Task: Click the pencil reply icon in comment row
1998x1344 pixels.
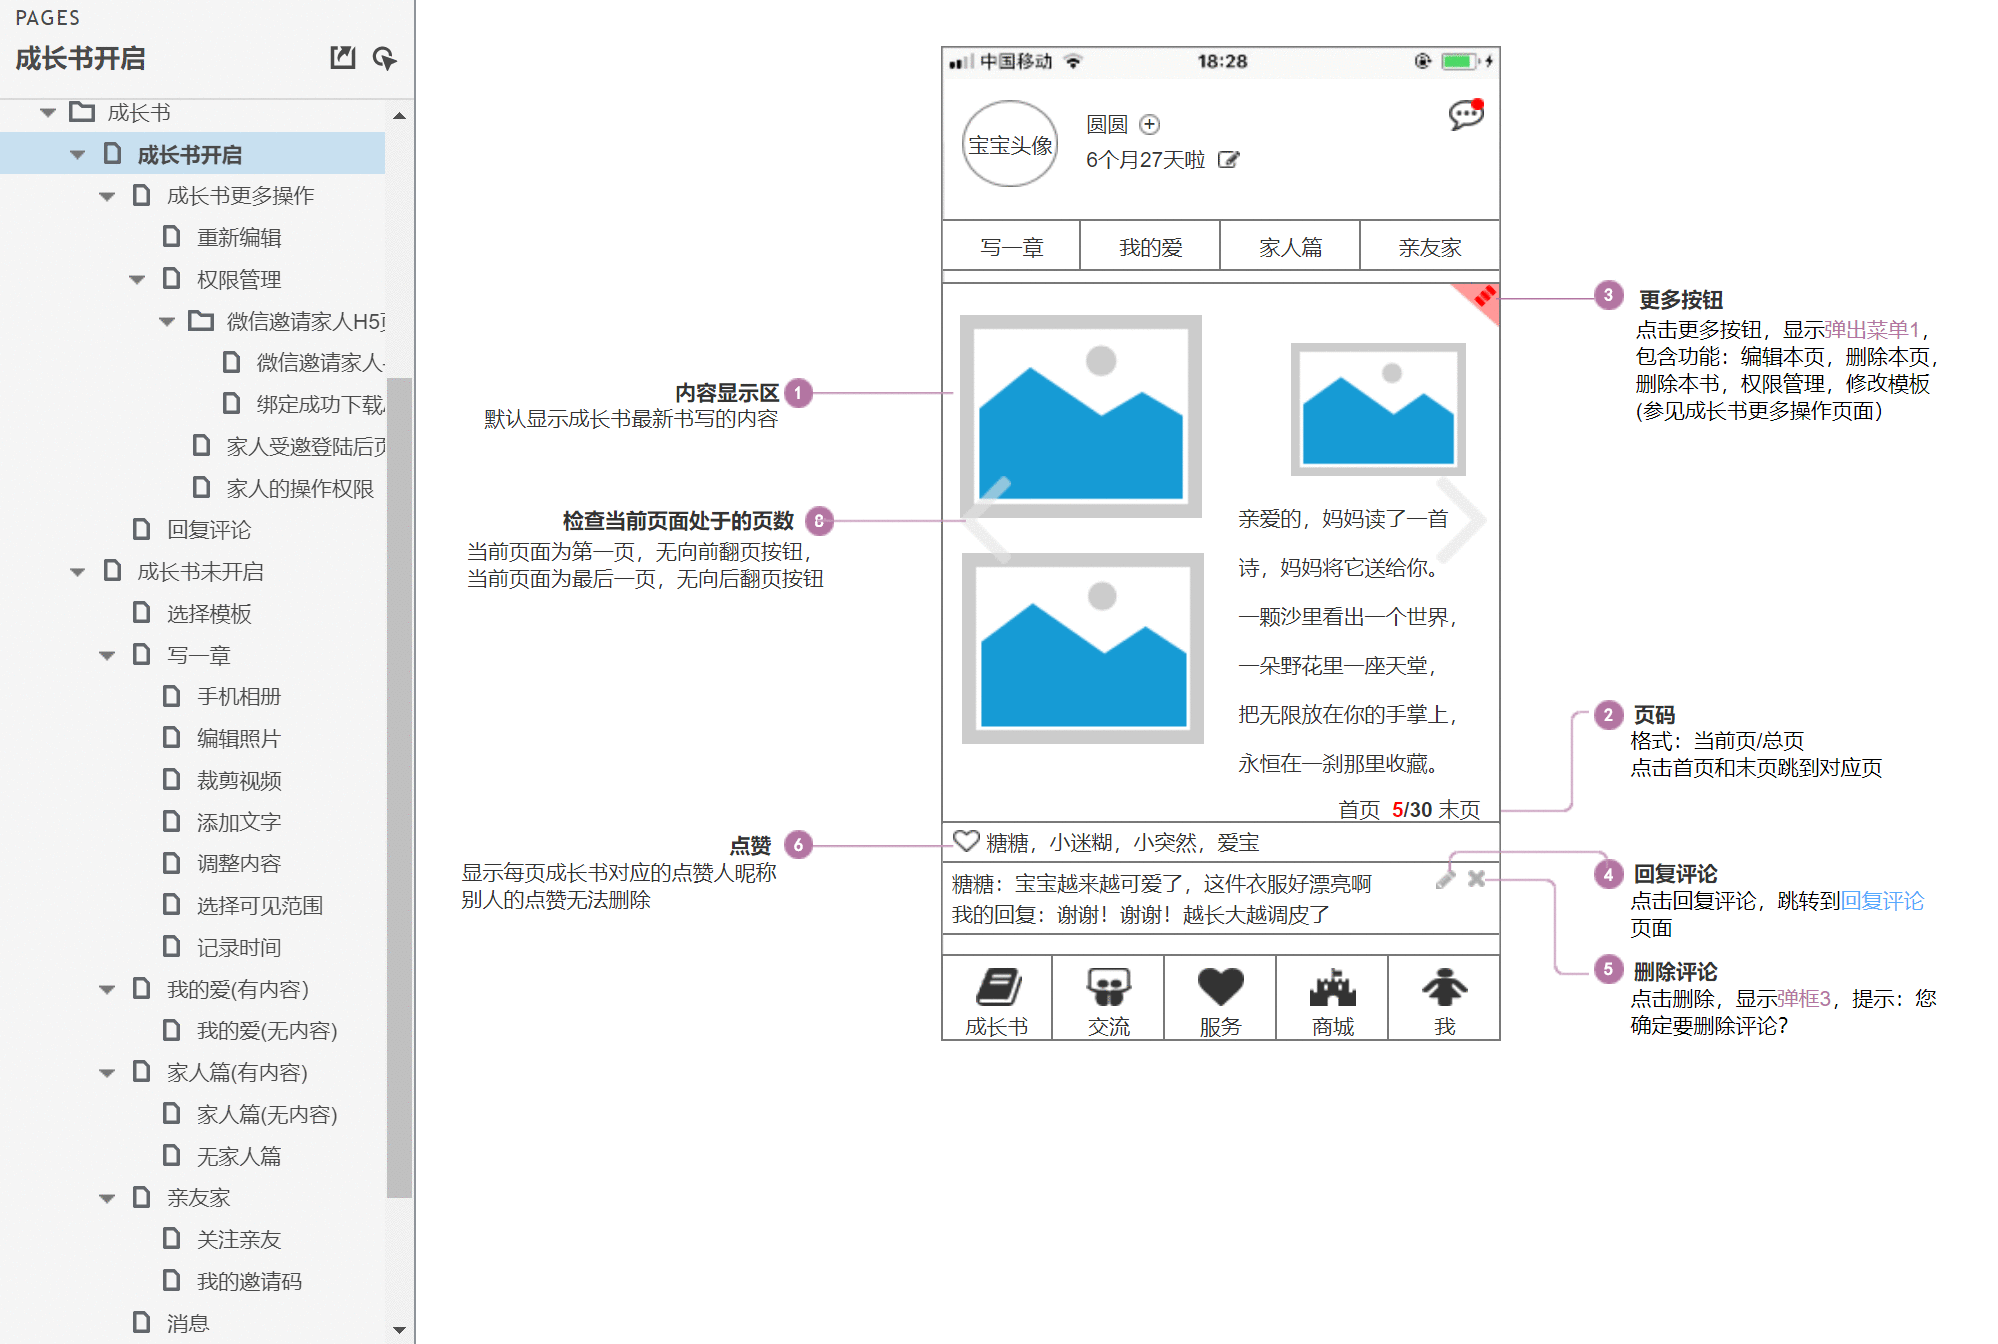Action: [x=1445, y=878]
